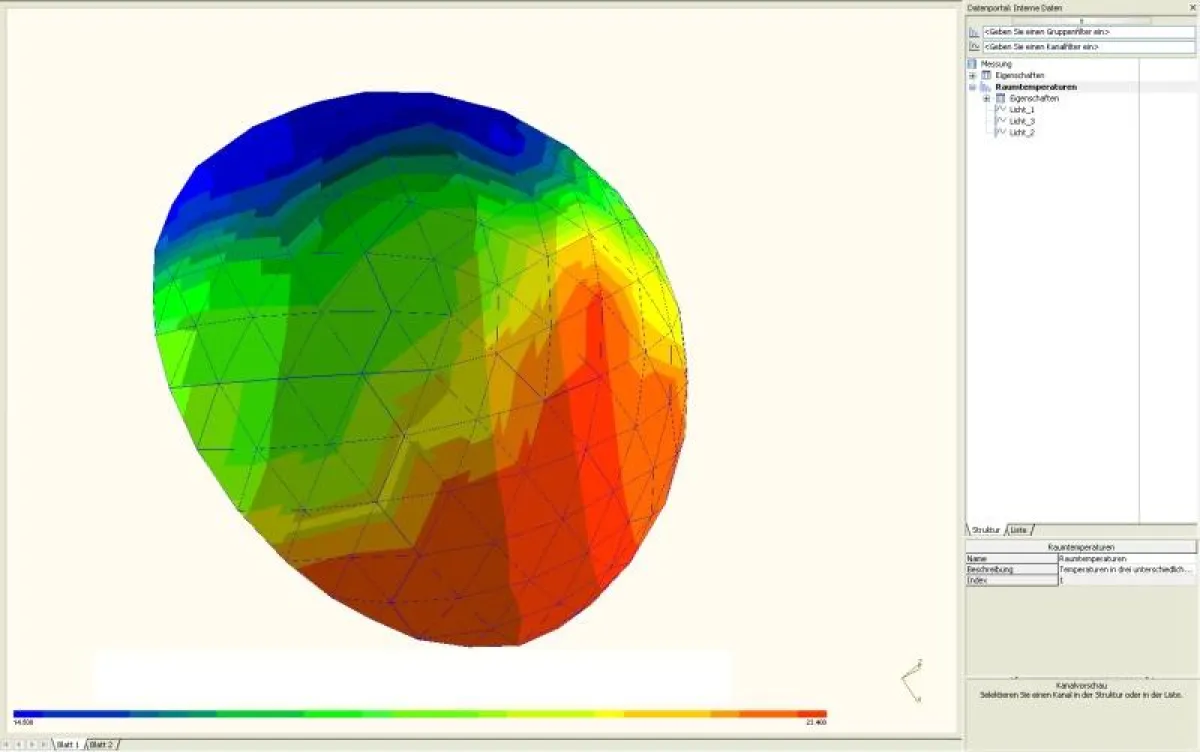Open the Blatt 1 sheet tab

[68, 745]
